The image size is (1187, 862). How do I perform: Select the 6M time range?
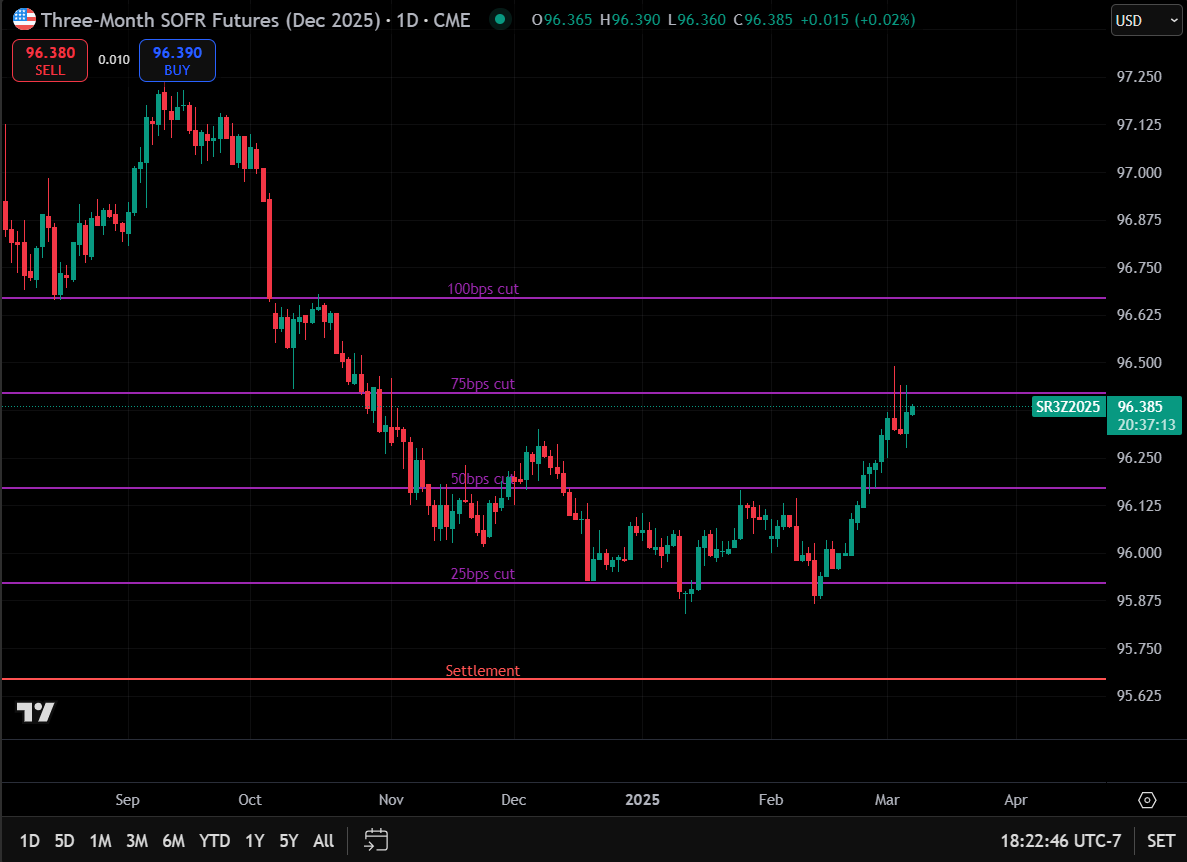point(173,841)
